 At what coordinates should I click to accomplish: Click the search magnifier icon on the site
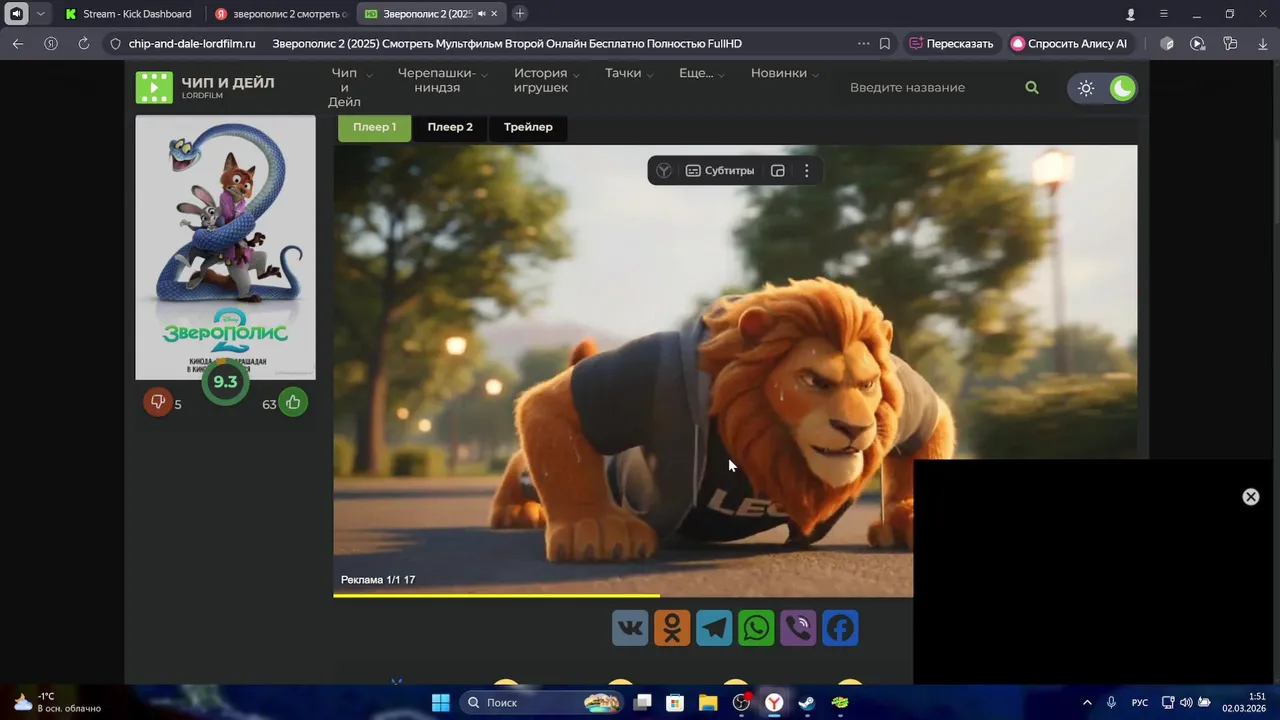click(x=1032, y=88)
